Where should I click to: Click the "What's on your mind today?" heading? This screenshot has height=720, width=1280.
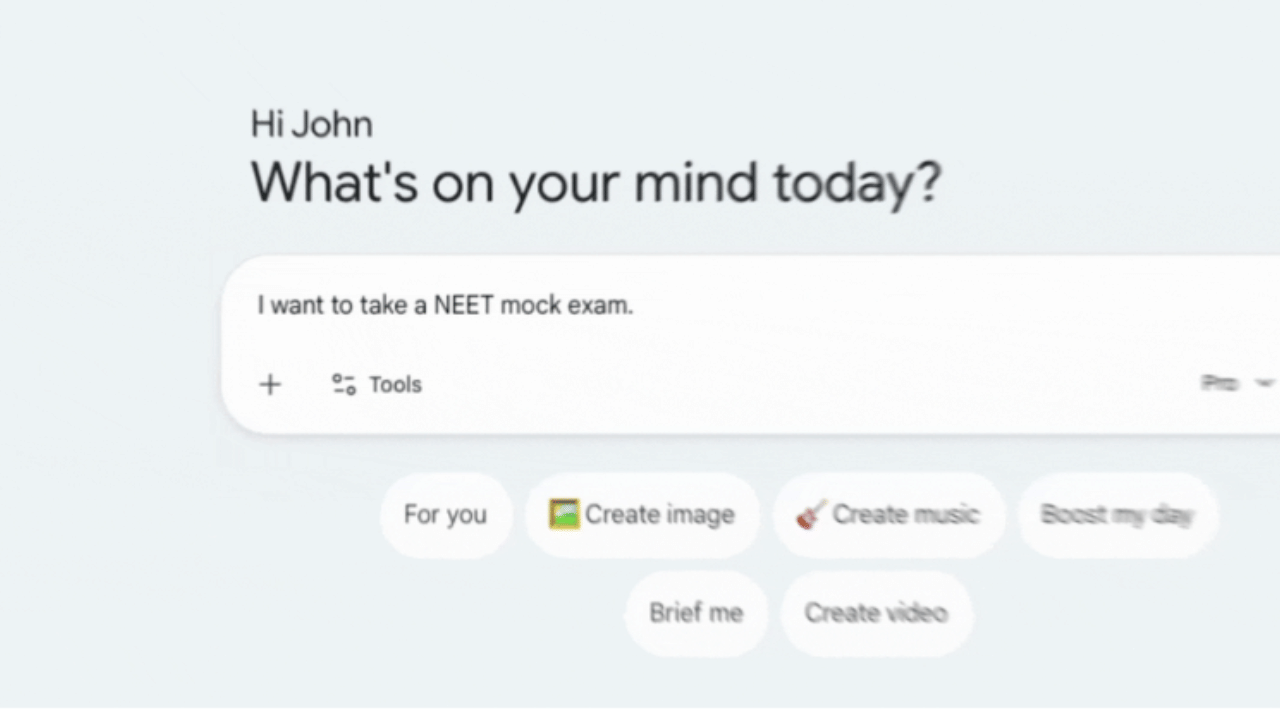(x=595, y=183)
